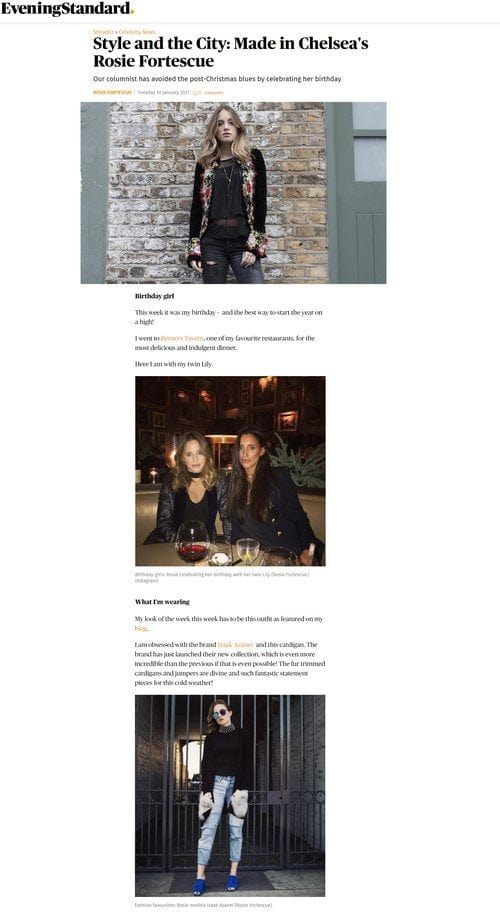
Task: Click the What I'm wearing subheading
Action: 162,602
